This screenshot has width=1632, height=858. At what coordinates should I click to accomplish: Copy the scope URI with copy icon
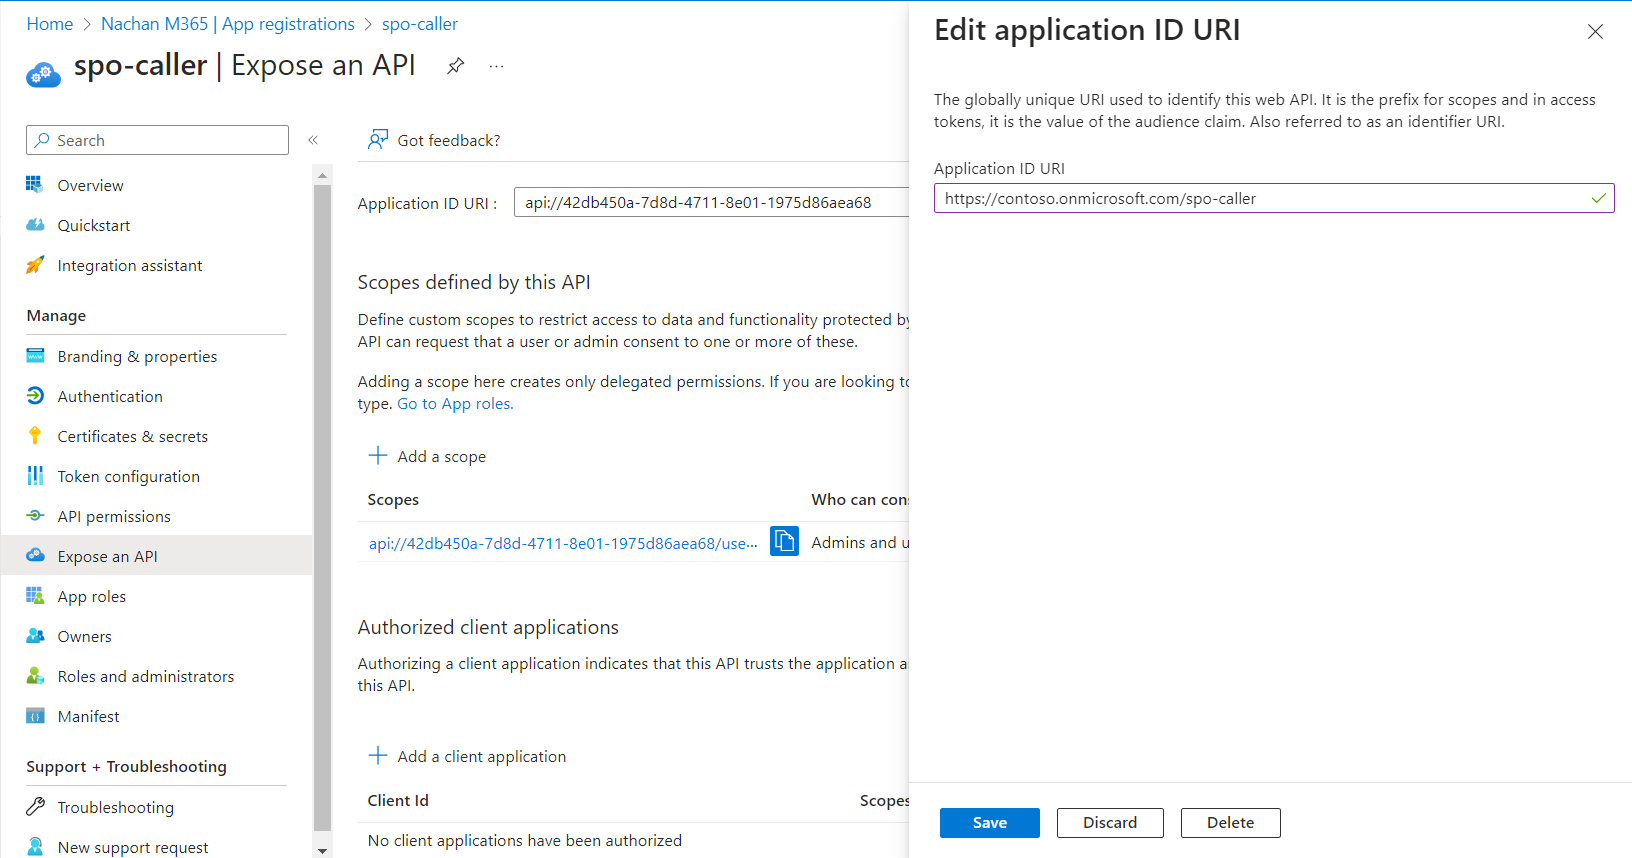pyautogui.click(x=784, y=541)
